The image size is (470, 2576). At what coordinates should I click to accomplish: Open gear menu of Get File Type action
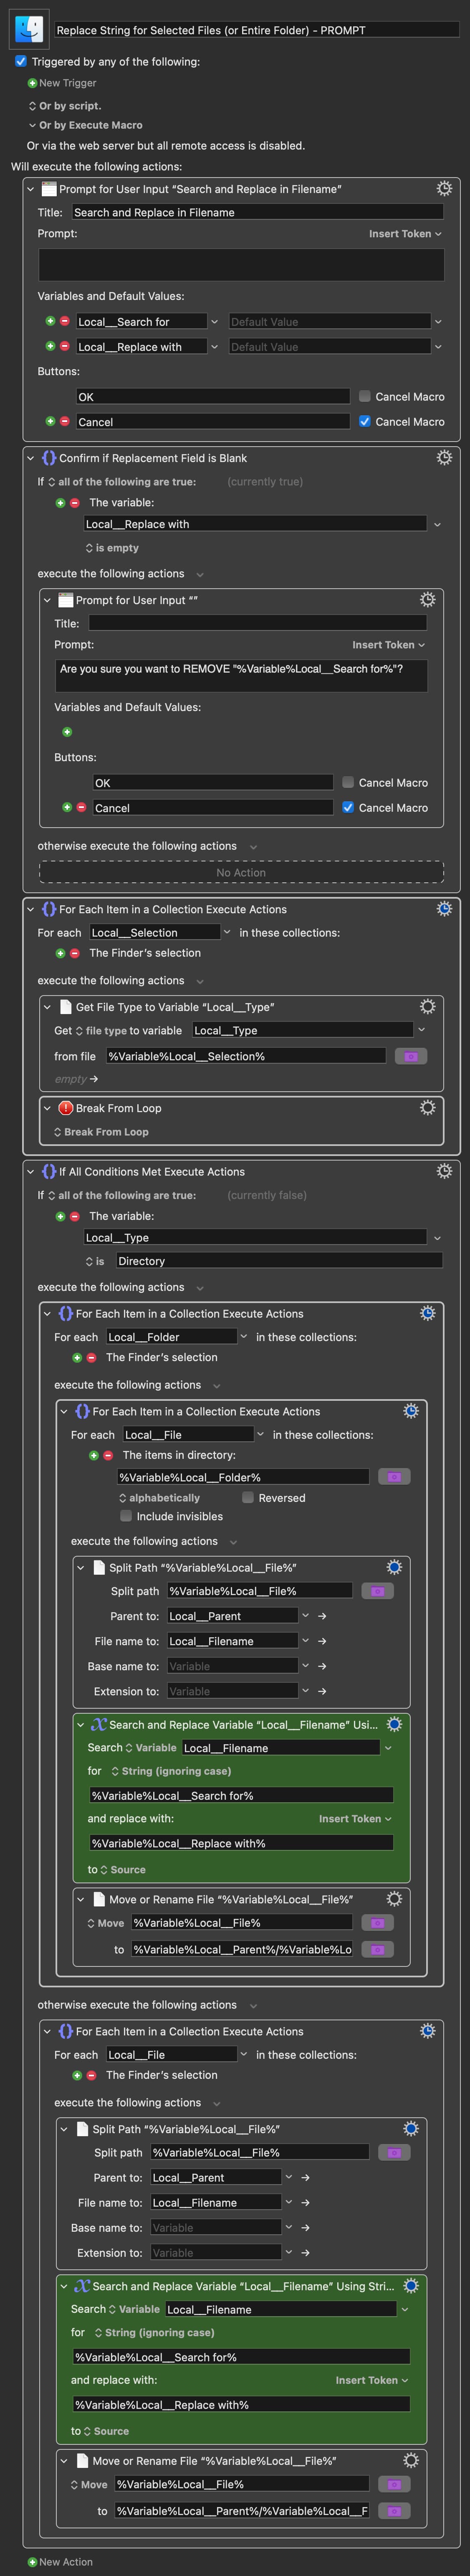[x=427, y=1006]
